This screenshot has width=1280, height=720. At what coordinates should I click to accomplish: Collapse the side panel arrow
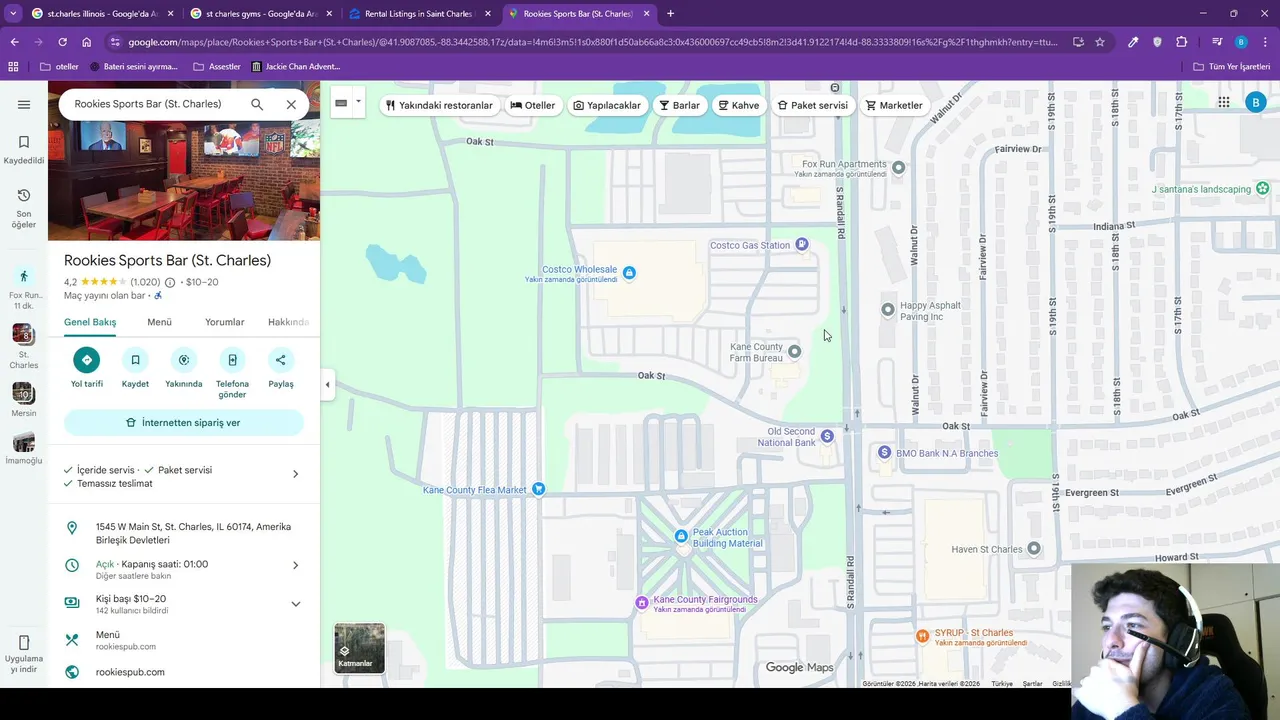pos(327,384)
